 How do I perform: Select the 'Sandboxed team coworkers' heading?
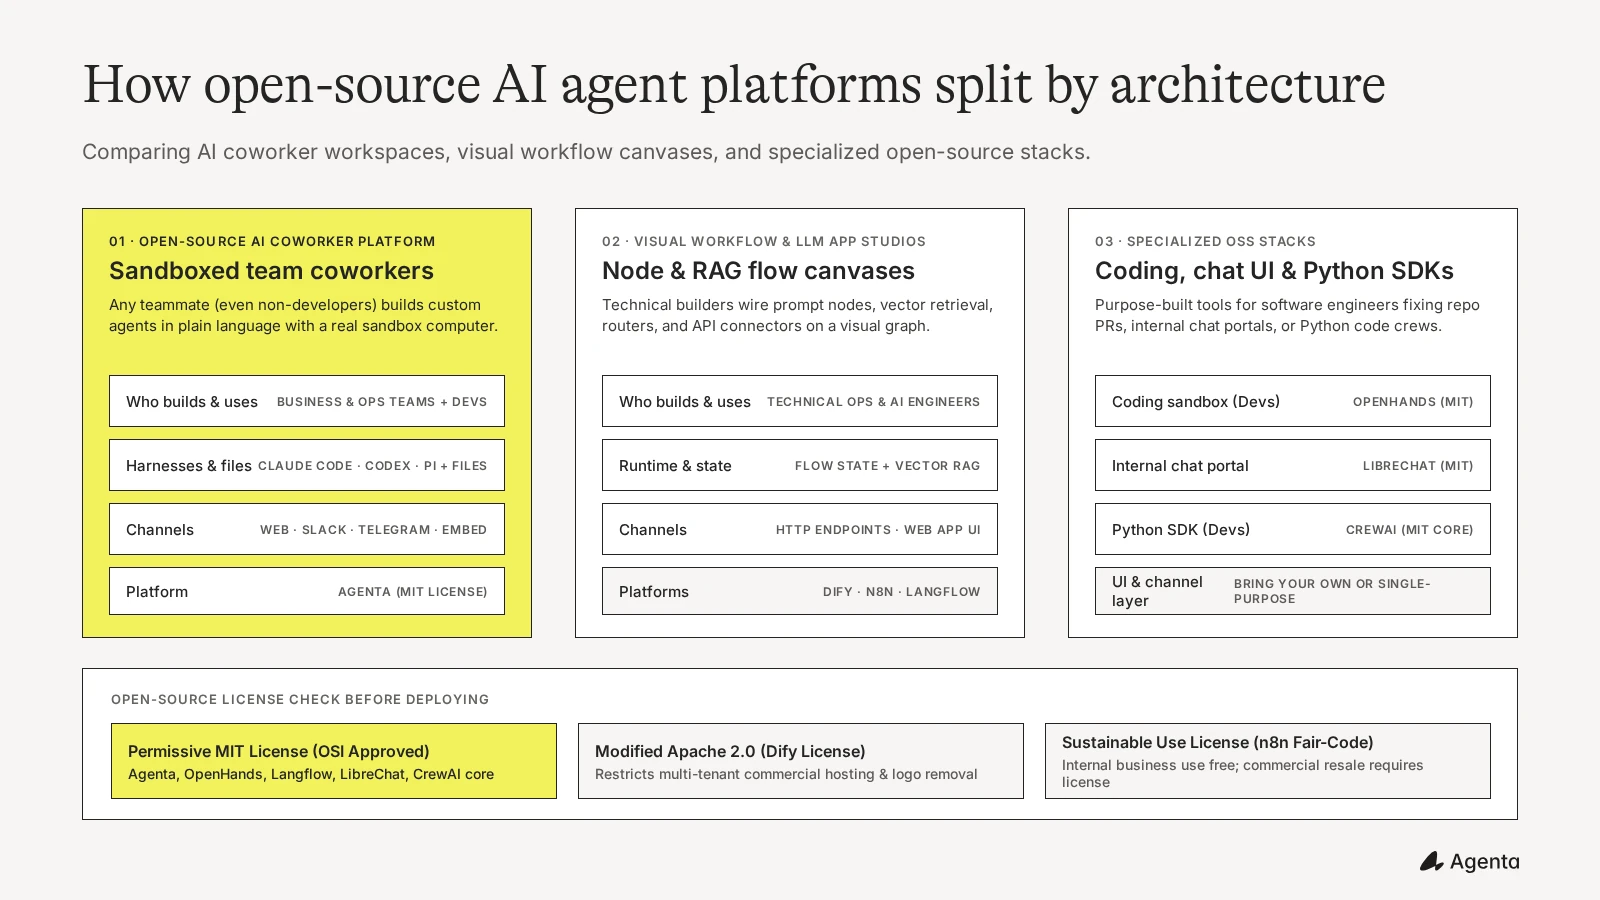(x=271, y=271)
